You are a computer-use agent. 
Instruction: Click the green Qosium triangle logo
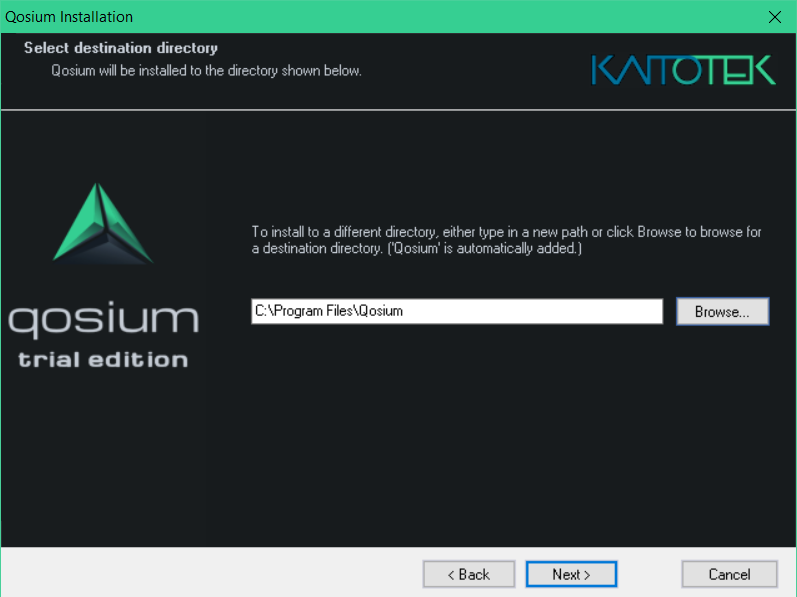(x=103, y=224)
